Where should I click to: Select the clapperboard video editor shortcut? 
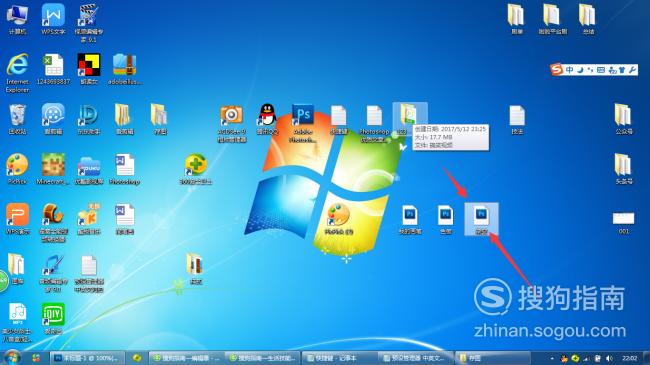pos(89,23)
